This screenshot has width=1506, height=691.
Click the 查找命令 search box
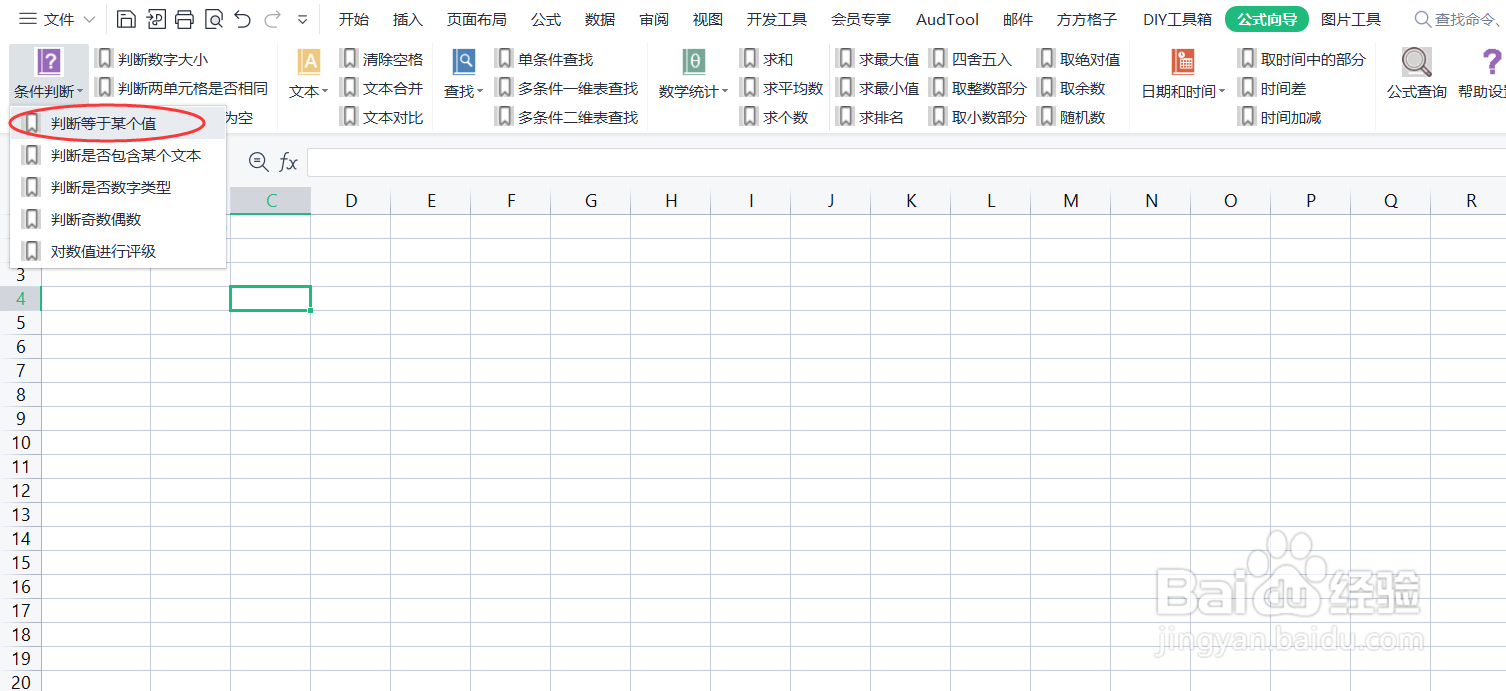coord(1459,19)
